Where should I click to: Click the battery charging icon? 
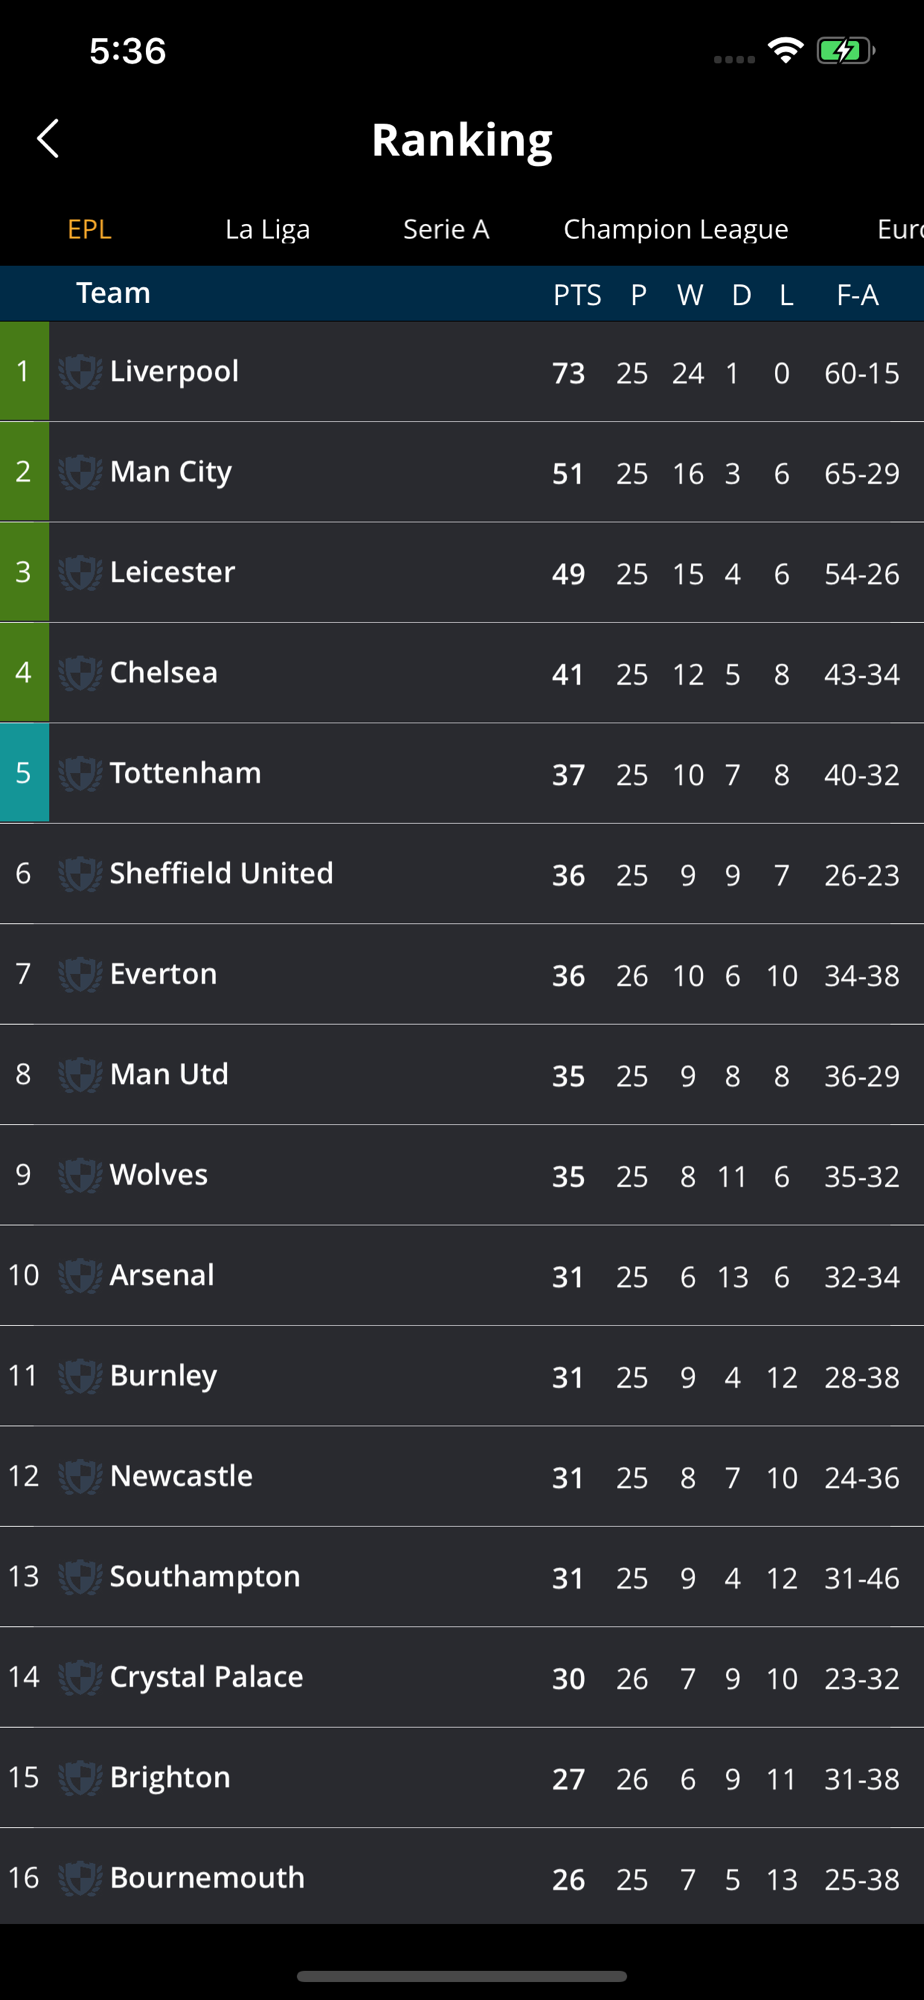point(846,50)
